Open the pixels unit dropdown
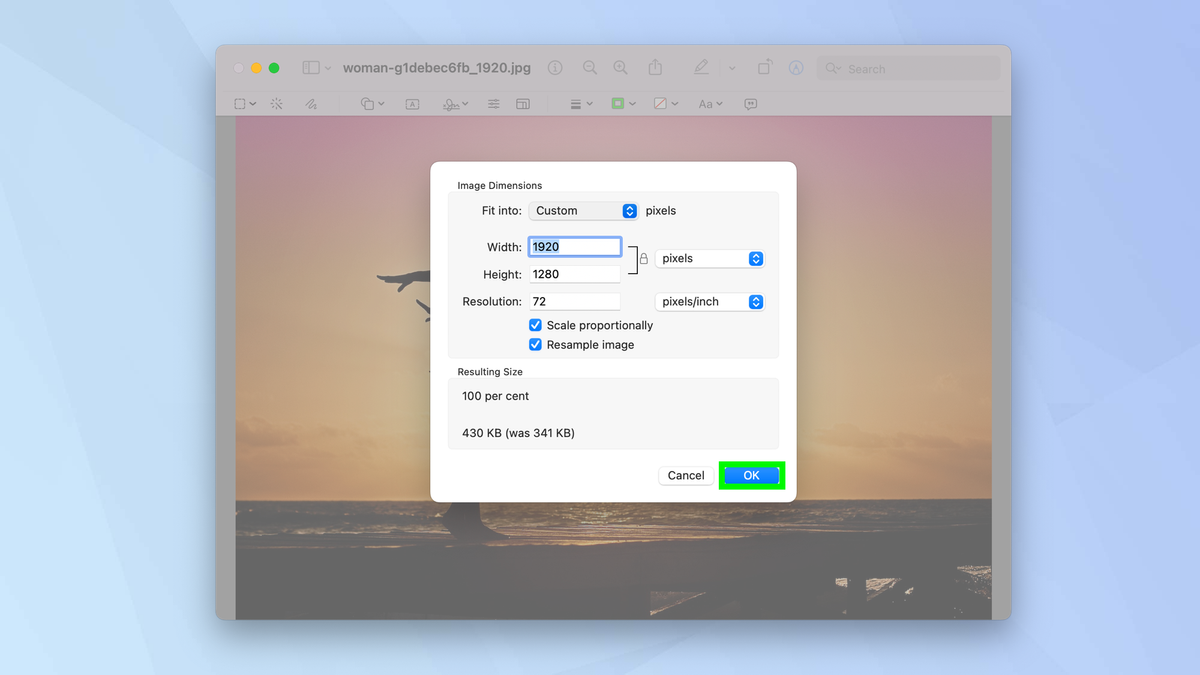Screen dimensions: 1200x675 click(710, 258)
